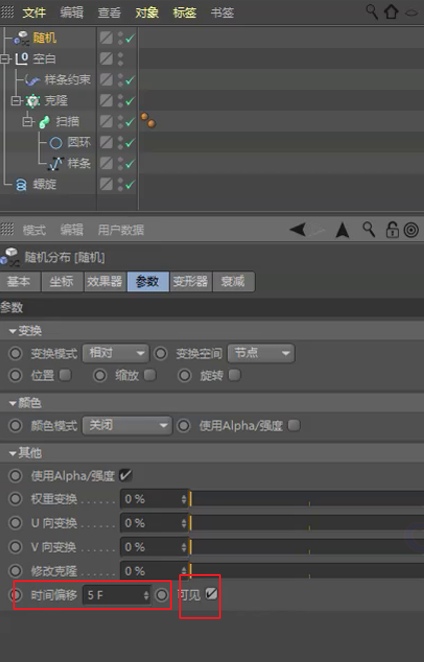424x662 pixels.
Task: Select the 样条约束 deformer icon
Action: point(32,79)
